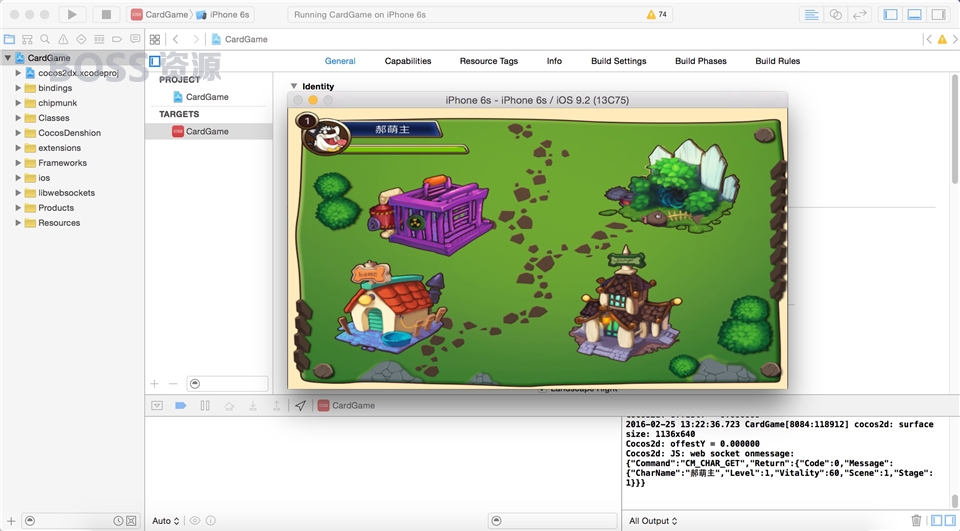Expand the Frameworks folder

tap(18, 163)
